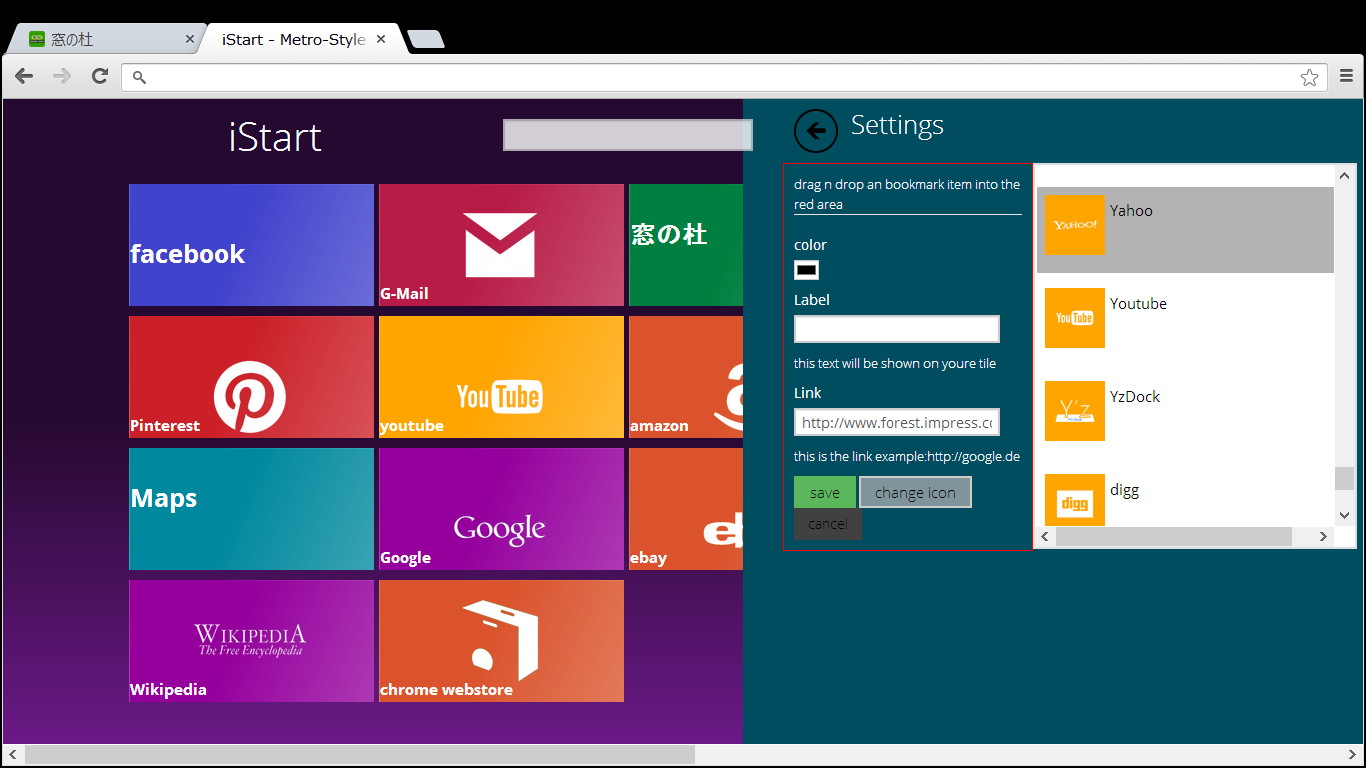Click the browser forward arrow

tap(62, 76)
